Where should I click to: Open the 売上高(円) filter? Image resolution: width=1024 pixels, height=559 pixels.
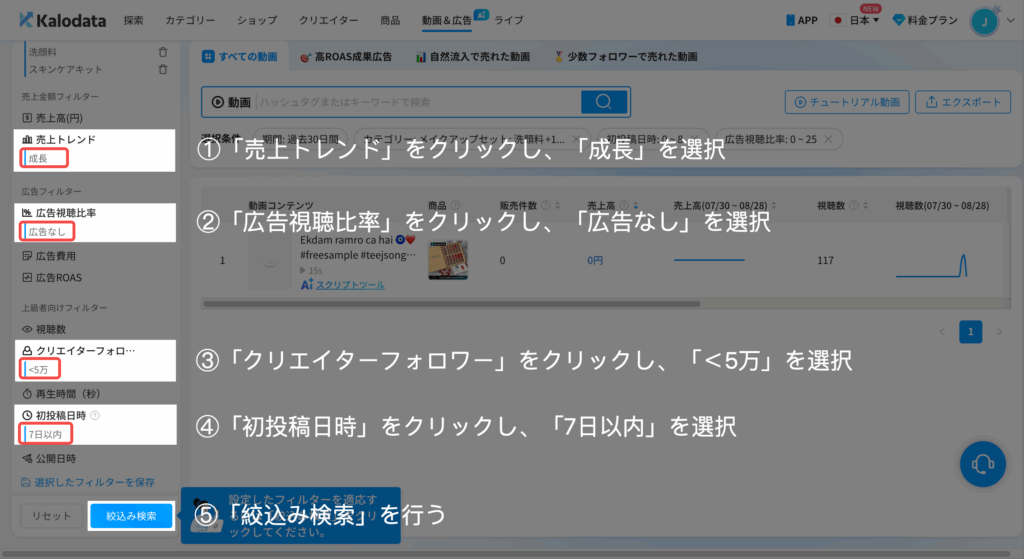[x=52, y=118]
